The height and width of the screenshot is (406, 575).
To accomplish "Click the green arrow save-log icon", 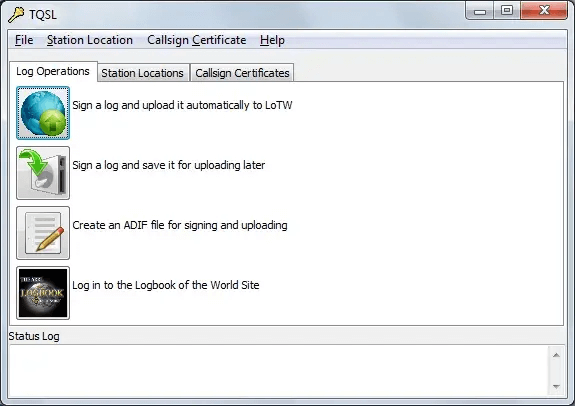I will 43,173.
